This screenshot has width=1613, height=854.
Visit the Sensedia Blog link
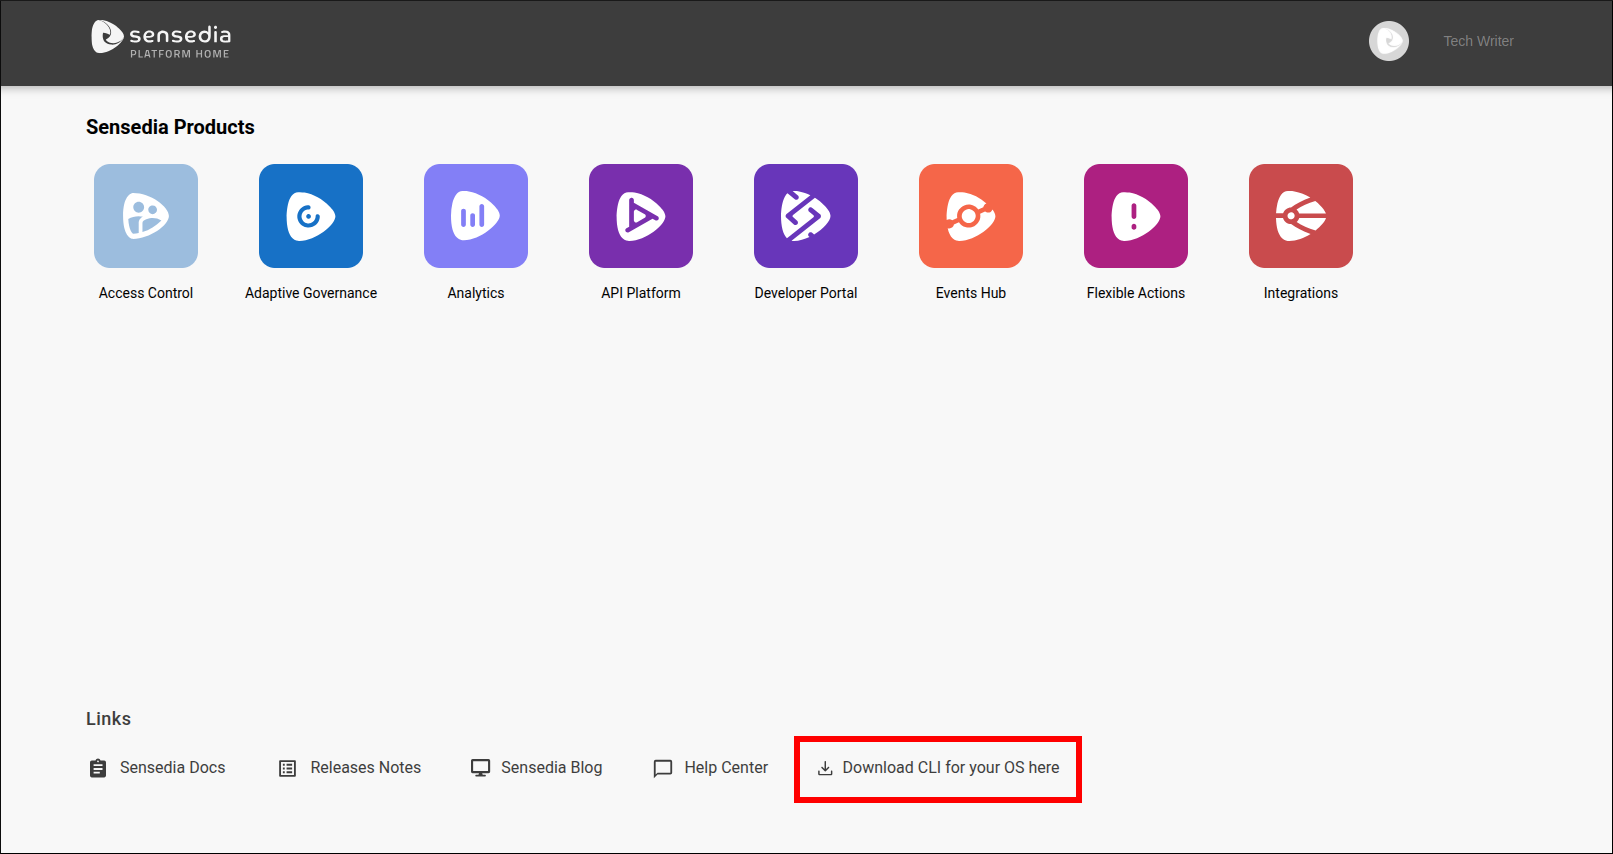click(x=551, y=767)
